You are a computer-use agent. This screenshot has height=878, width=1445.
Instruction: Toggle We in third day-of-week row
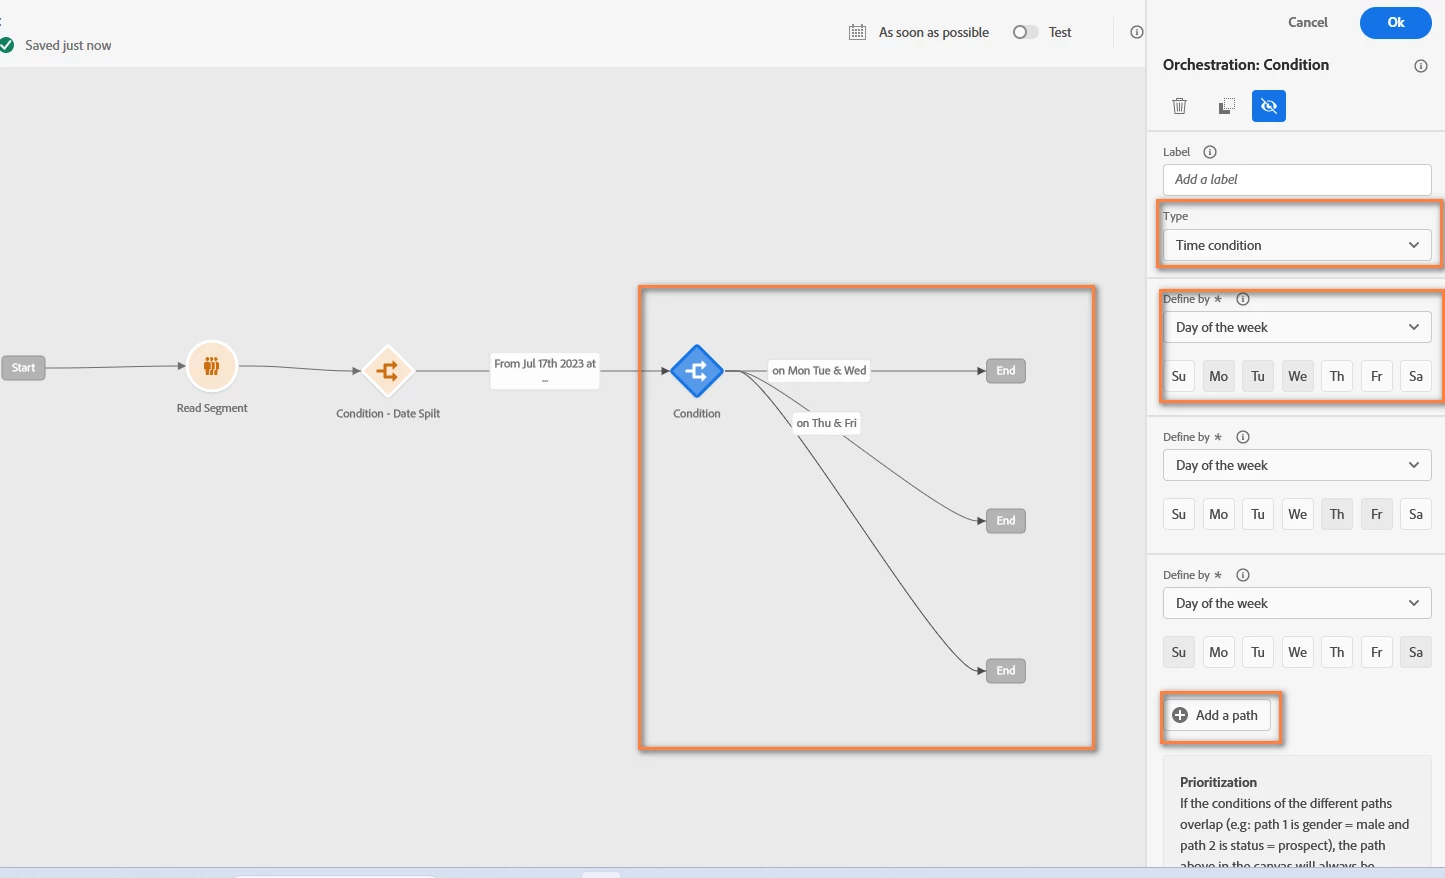tap(1298, 652)
